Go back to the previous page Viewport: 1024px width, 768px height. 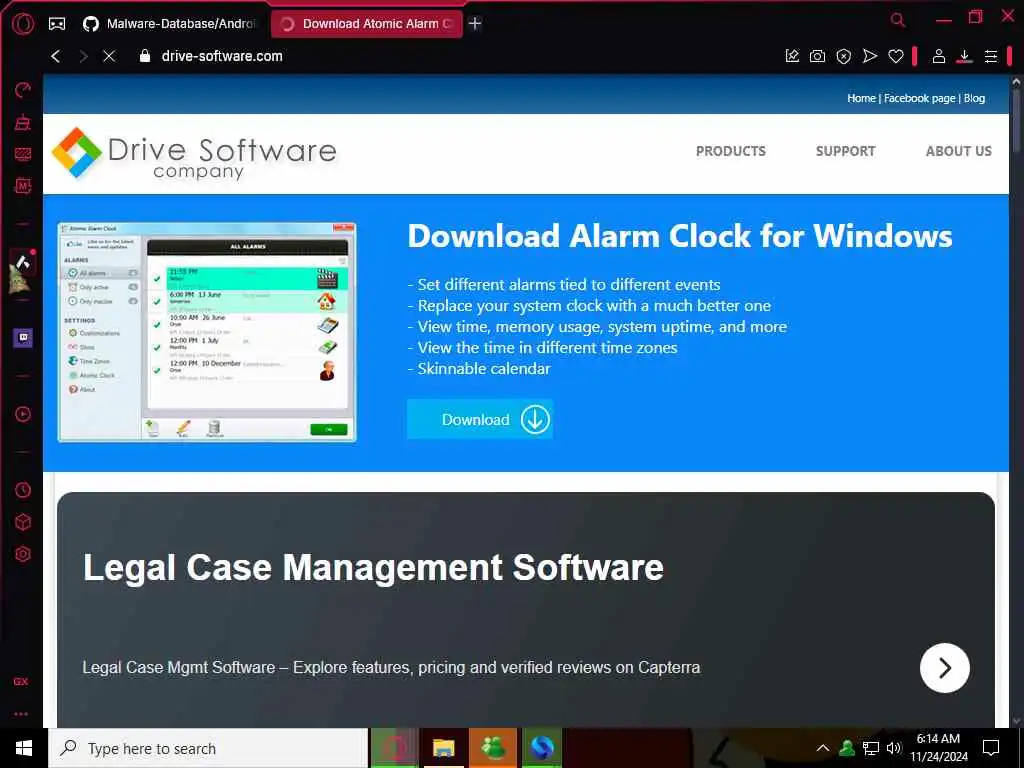[56, 56]
